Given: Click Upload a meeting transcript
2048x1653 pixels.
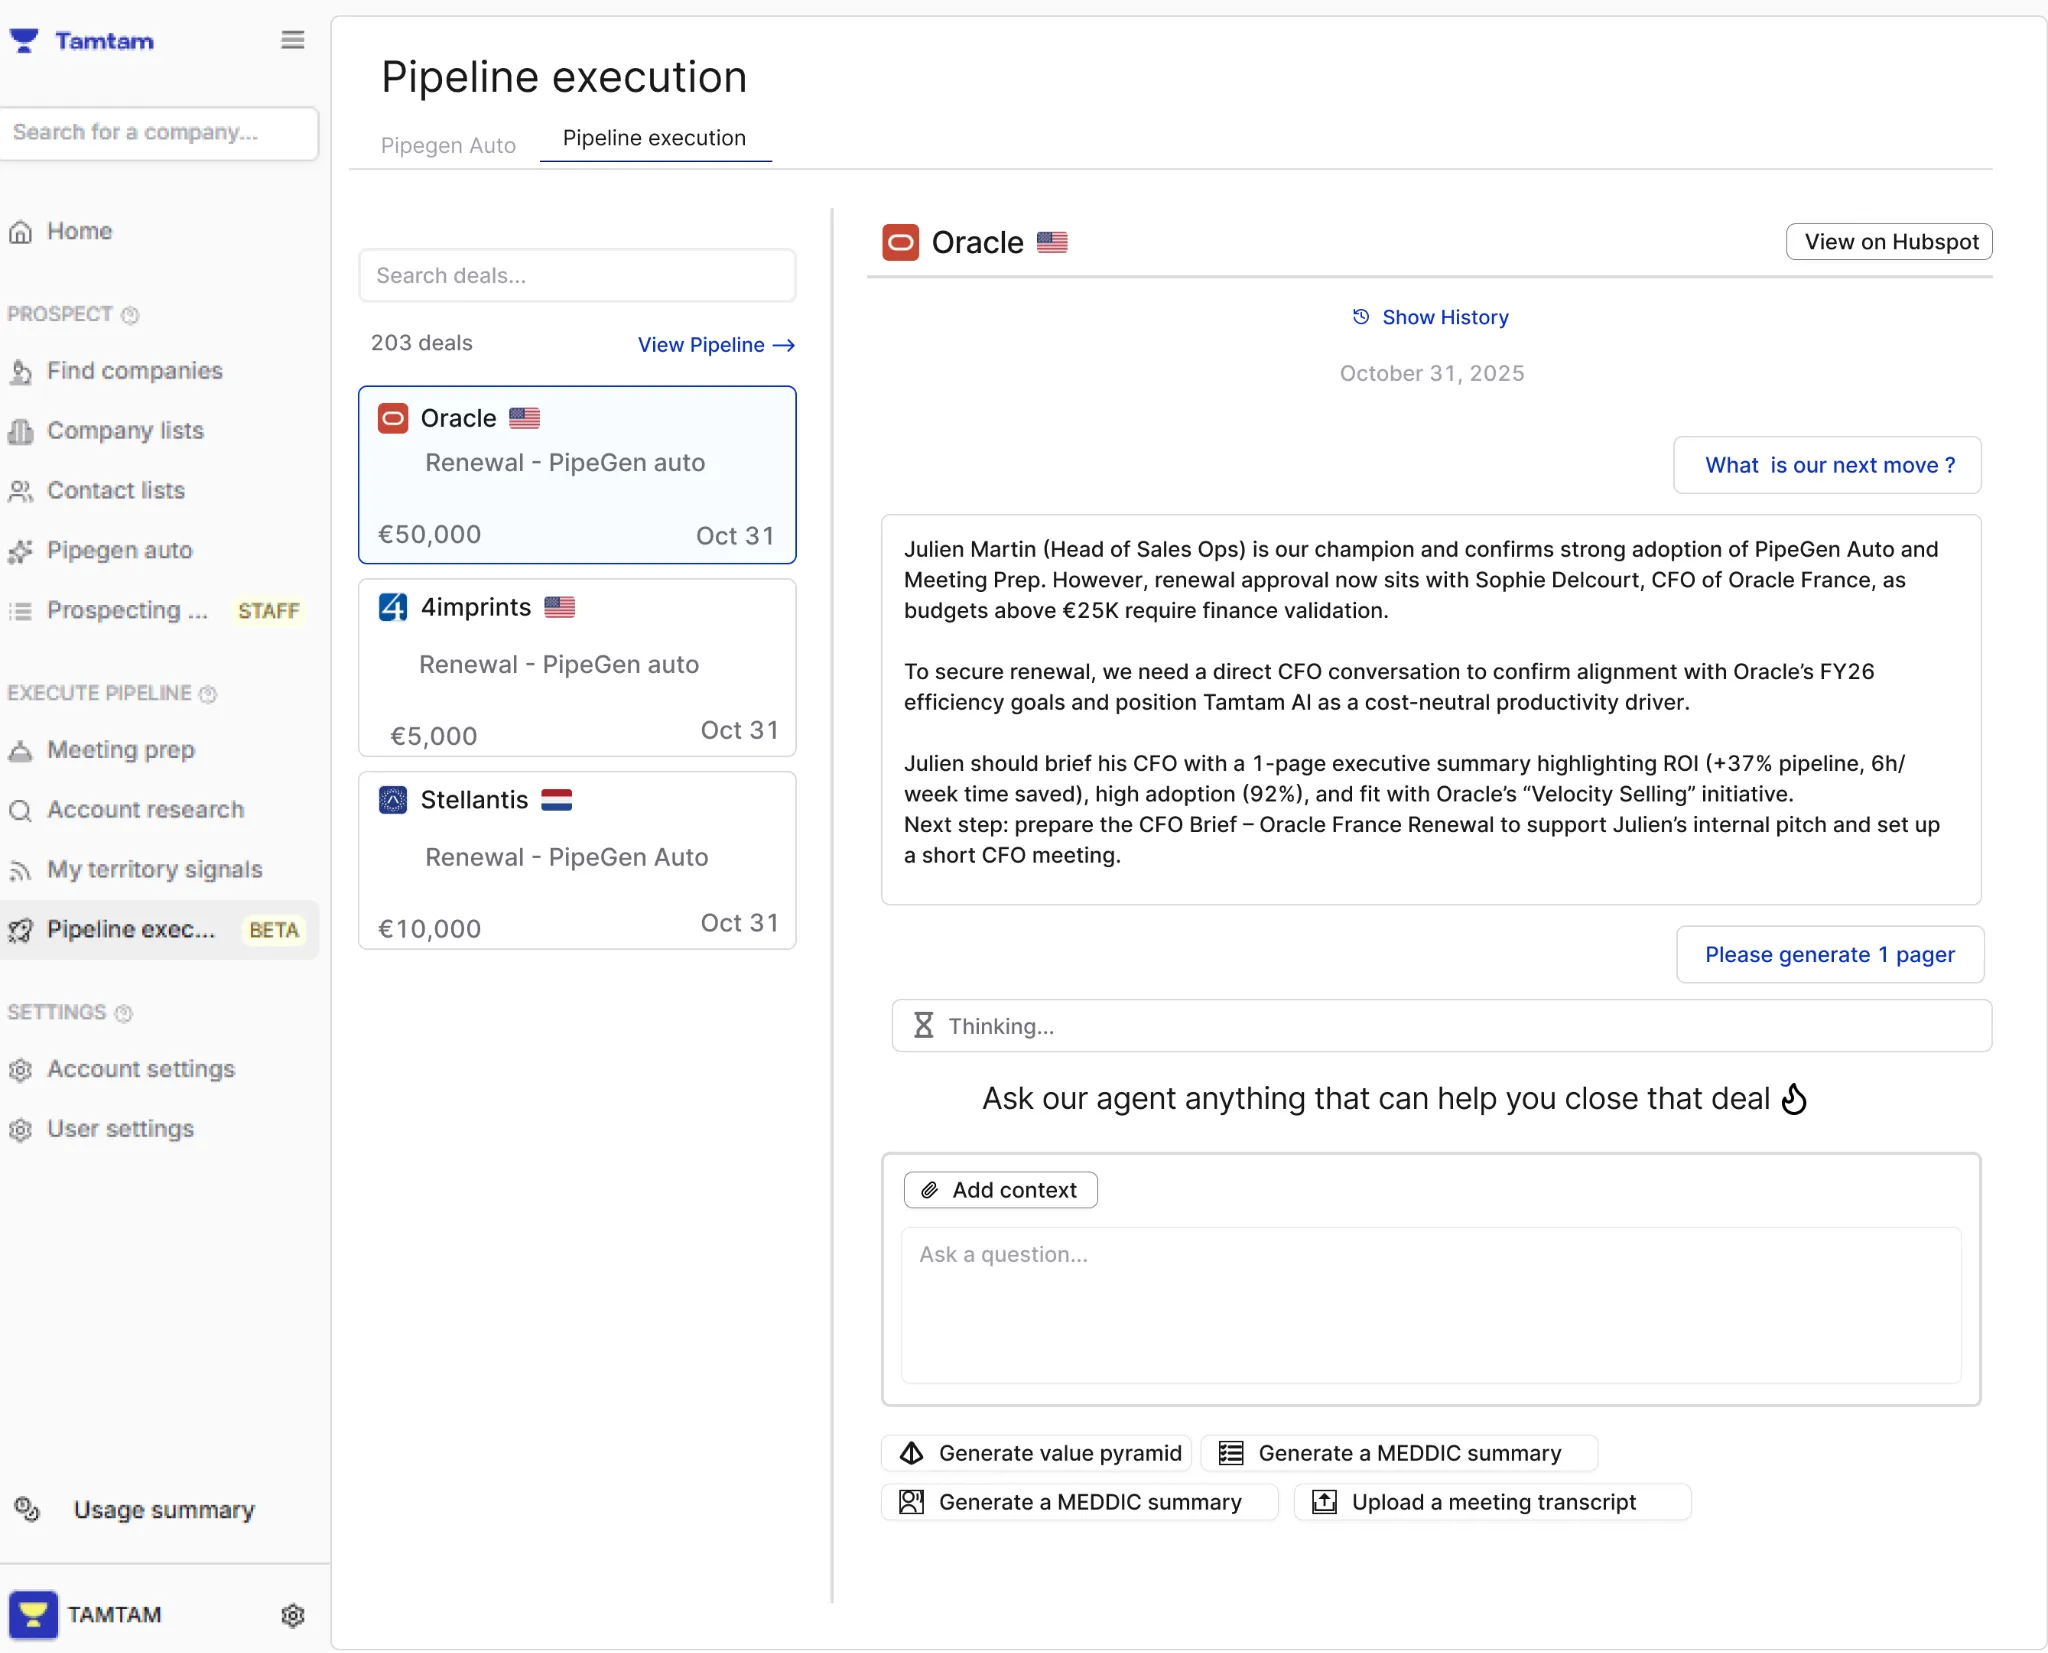Looking at the screenshot, I should coord(1491,1502).
